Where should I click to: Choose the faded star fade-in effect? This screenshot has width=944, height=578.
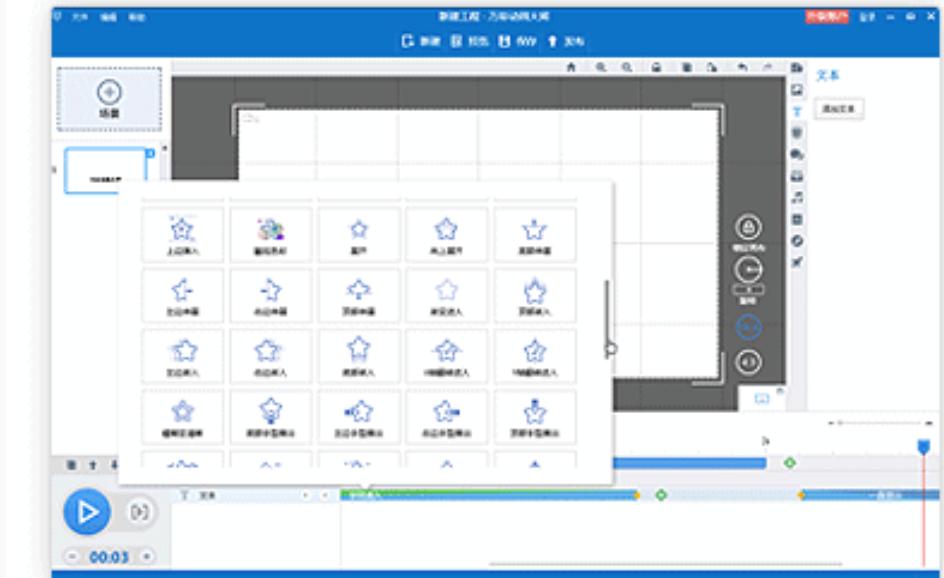(x=446, y=296)
